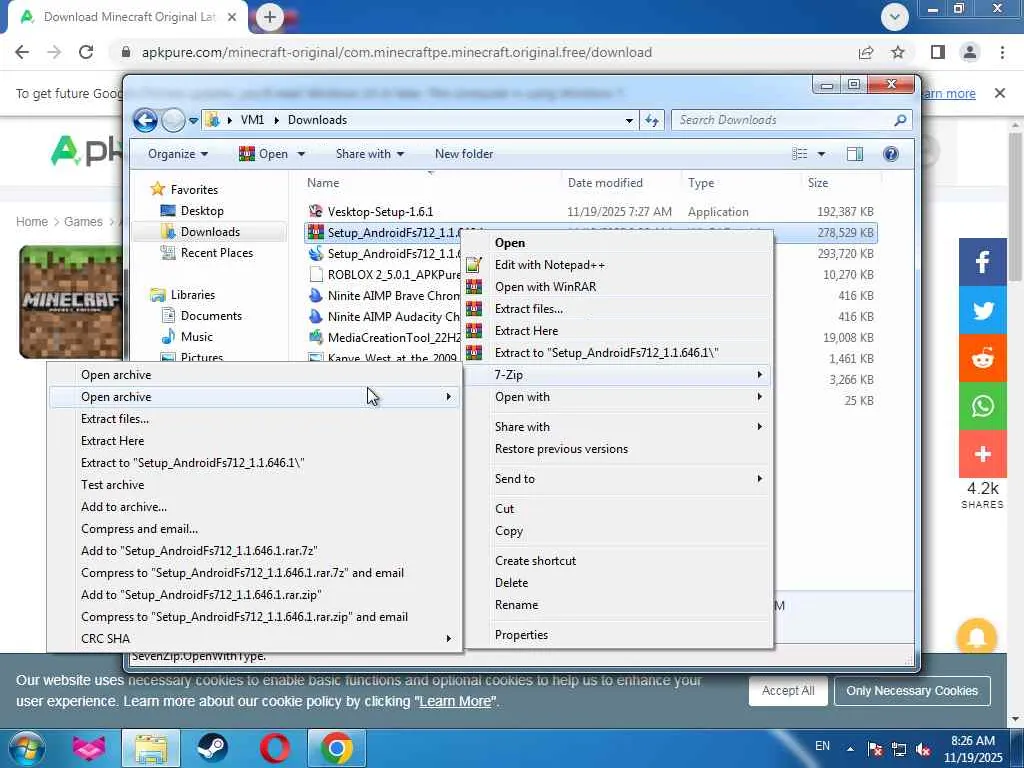Click Only Necessary Cookies button
The image size is (1024, 768).
pyautogui.click(x=912, y=690)
